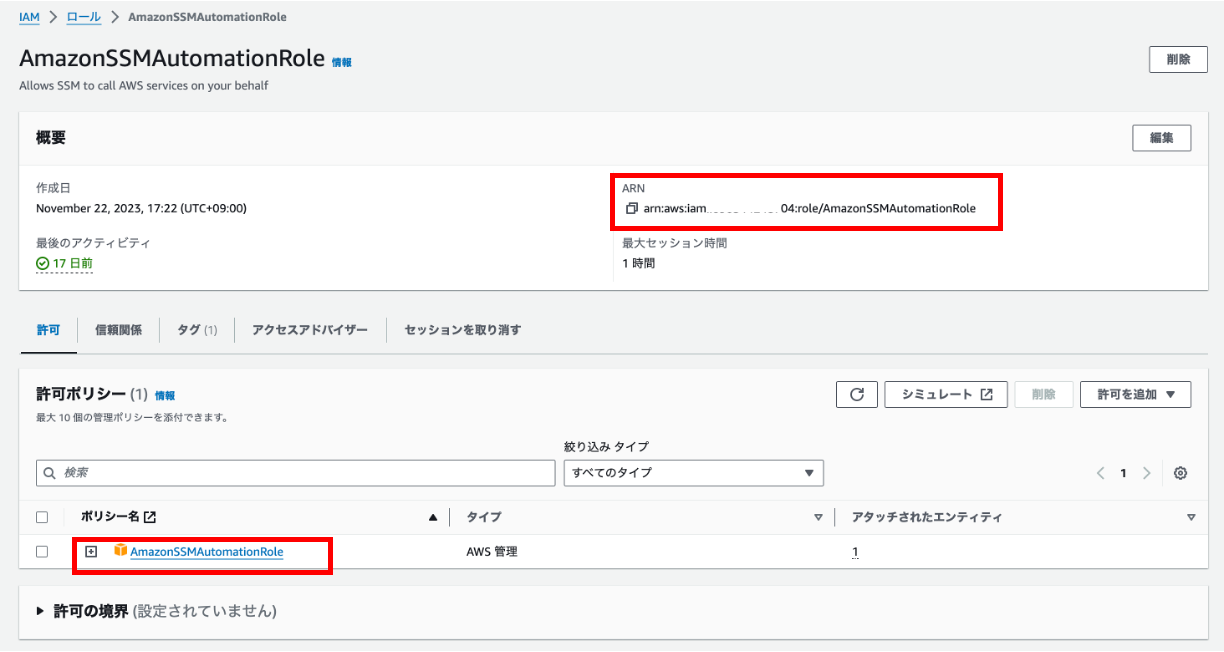Image resolution: width=1224 pixels, height=652 pixels.
Task: Switch to the 信頼関係 tab
Action: click(x=118, y=330)
